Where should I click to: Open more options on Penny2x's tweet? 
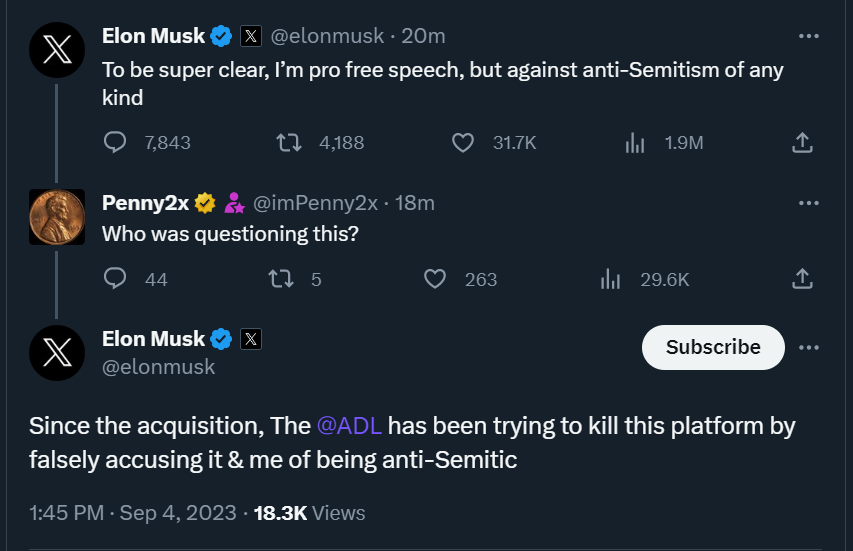pos(809,203)
